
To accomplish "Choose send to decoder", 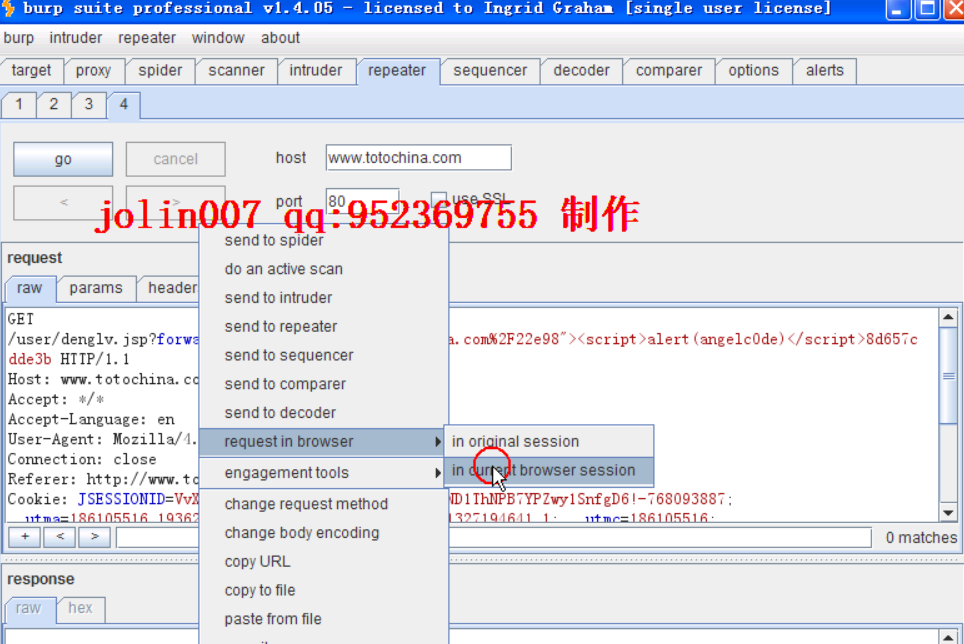I will tap(324, 413).
